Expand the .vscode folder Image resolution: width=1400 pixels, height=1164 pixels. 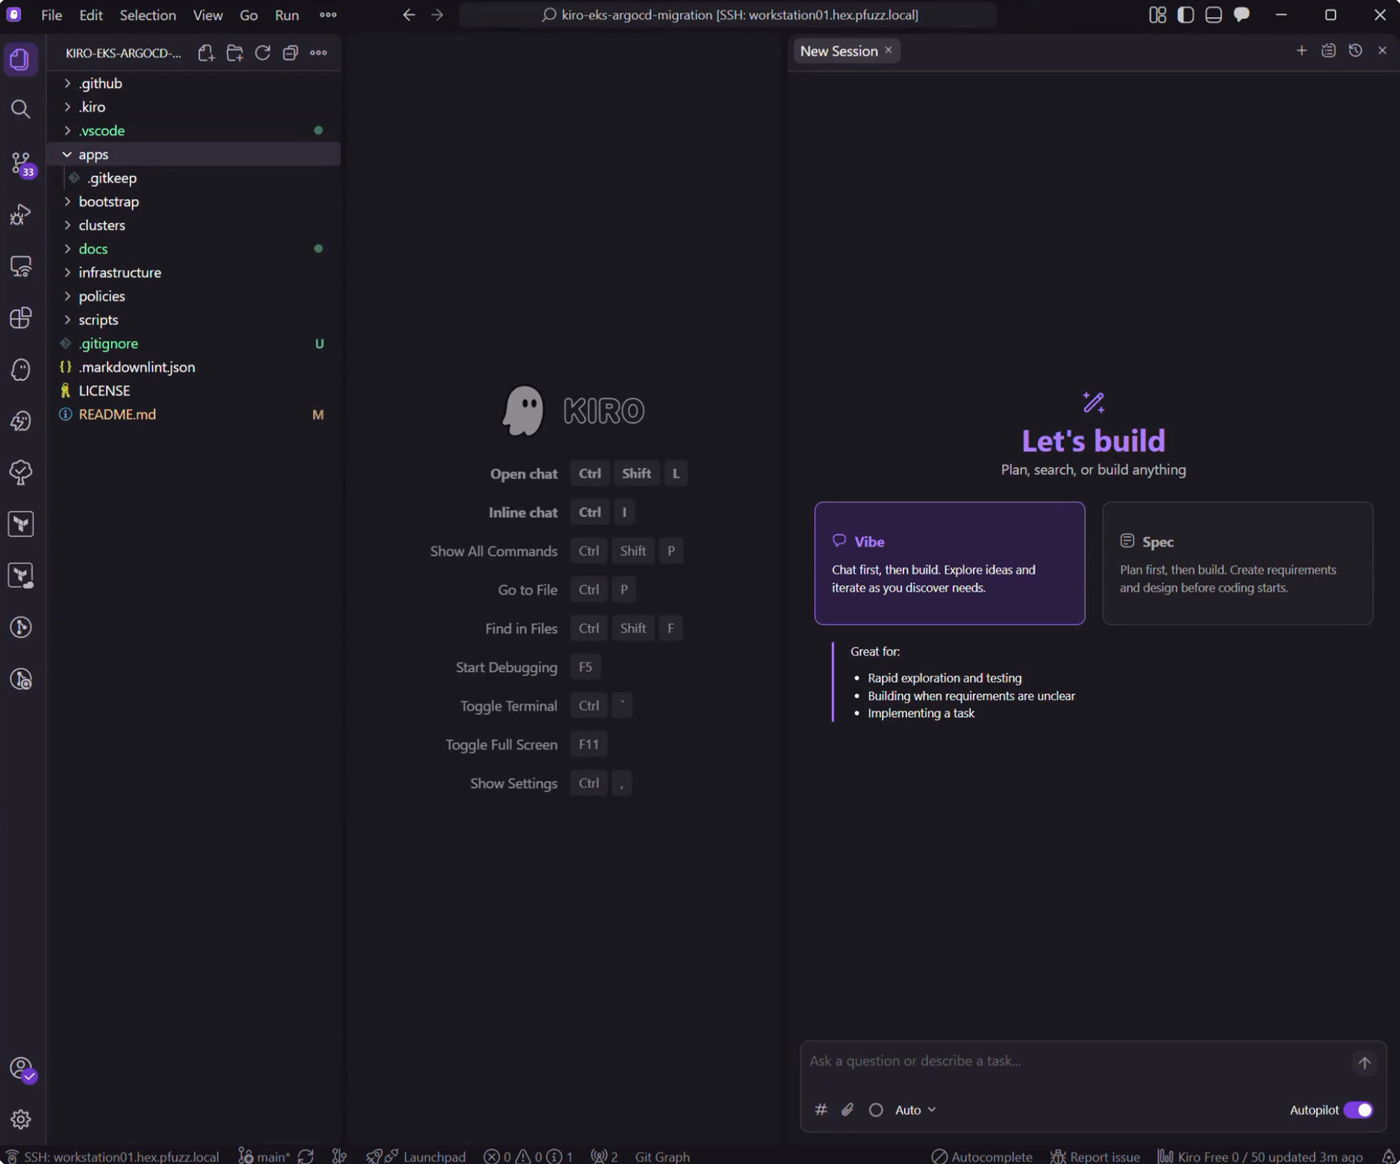(x=195, y=131)
